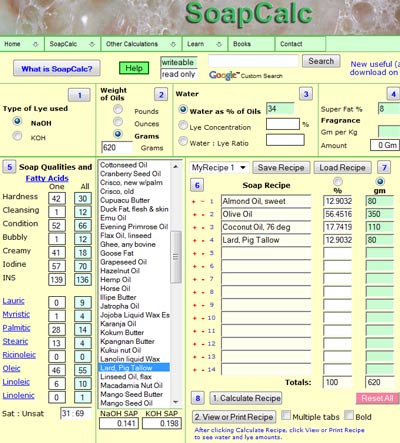Open the Books menu item
Viewport: 400px width, 443px height.
click(242, 44)
